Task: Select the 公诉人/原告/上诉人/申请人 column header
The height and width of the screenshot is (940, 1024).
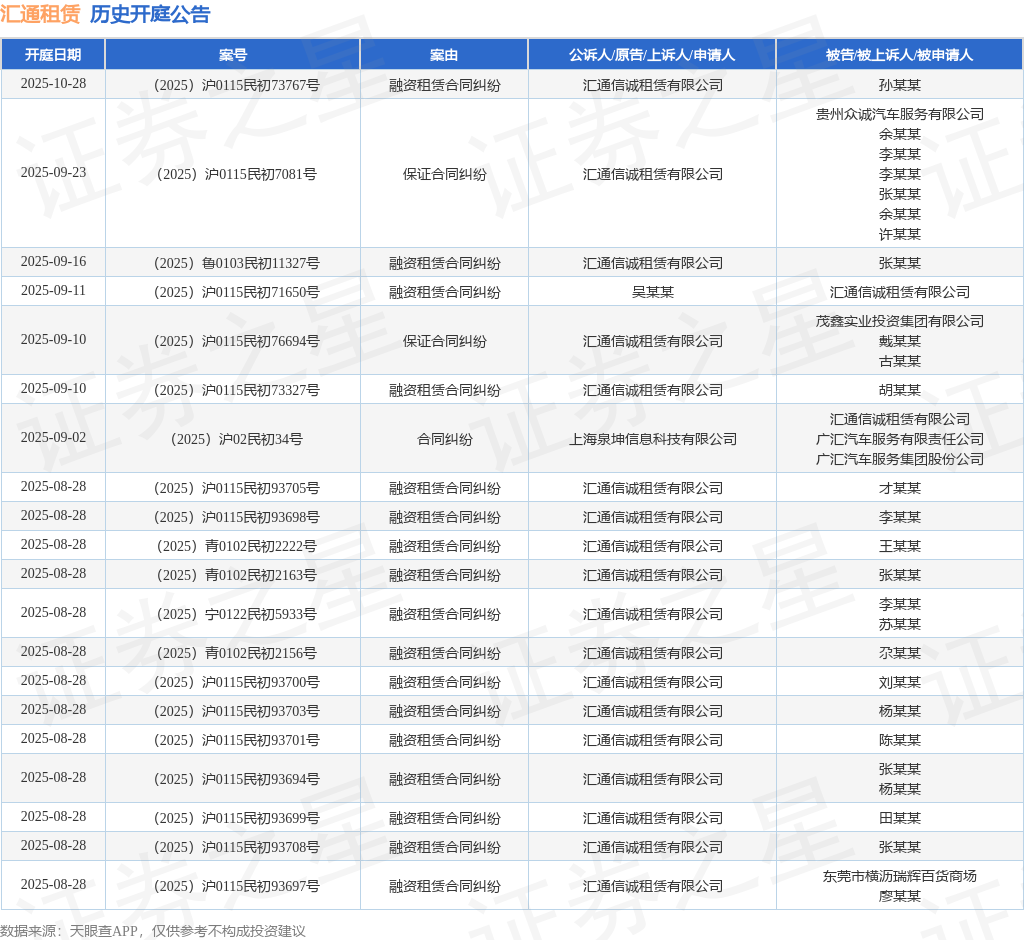Action: (652, 55)
